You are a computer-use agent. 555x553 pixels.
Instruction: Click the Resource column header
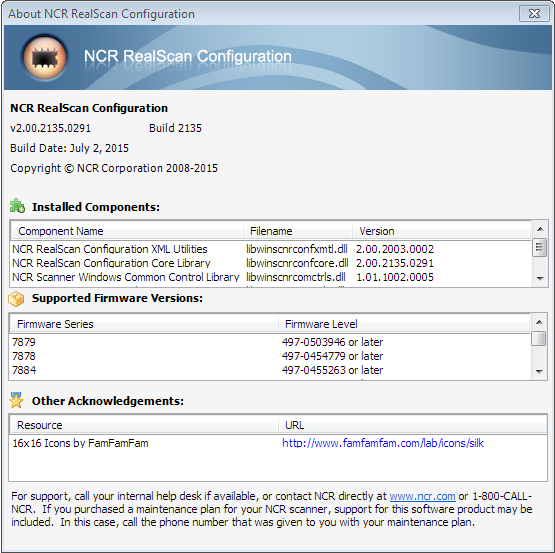[144, 425]
